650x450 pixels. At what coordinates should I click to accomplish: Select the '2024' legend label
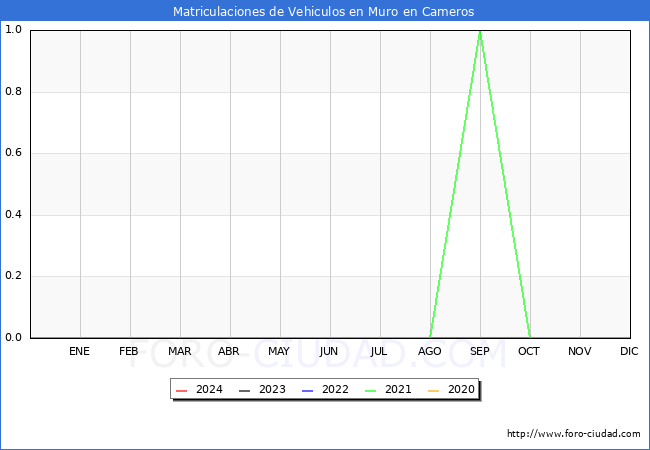(209, 390)
